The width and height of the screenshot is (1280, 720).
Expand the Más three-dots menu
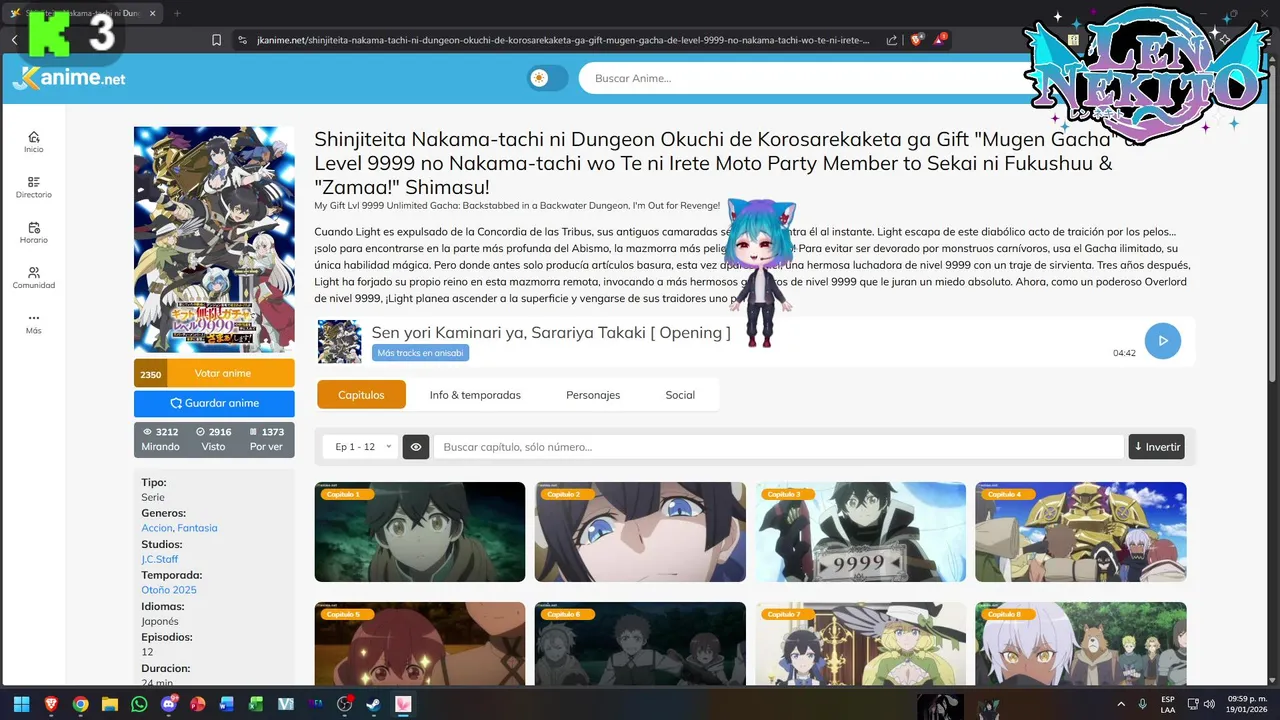pyautogui.click(x=34, y=323)
